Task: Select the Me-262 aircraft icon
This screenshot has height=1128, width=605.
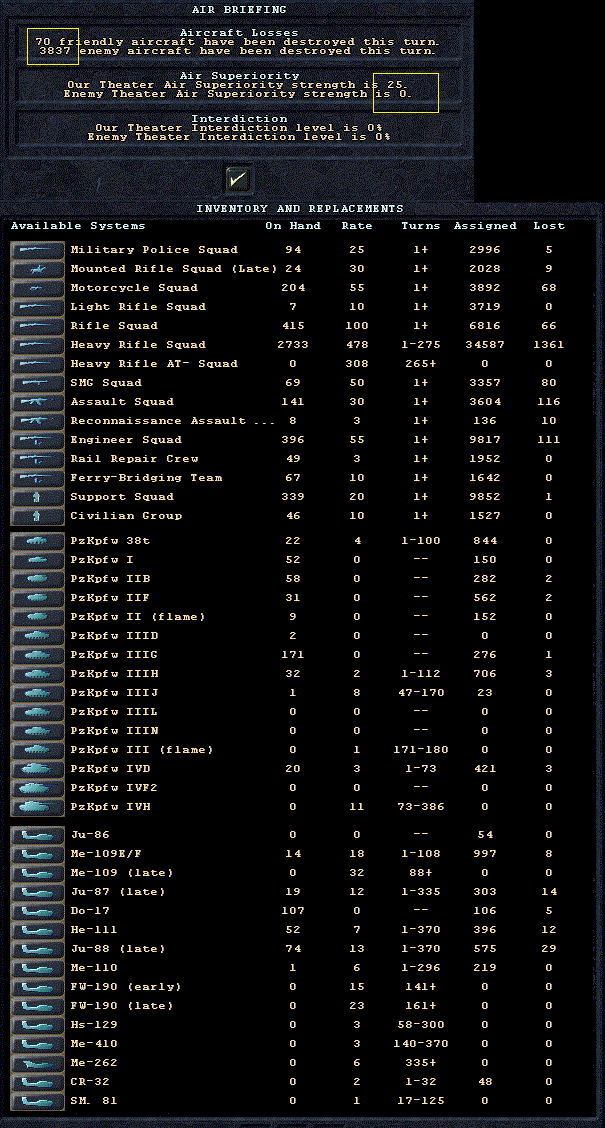Action: click(x=38, y=1063)
